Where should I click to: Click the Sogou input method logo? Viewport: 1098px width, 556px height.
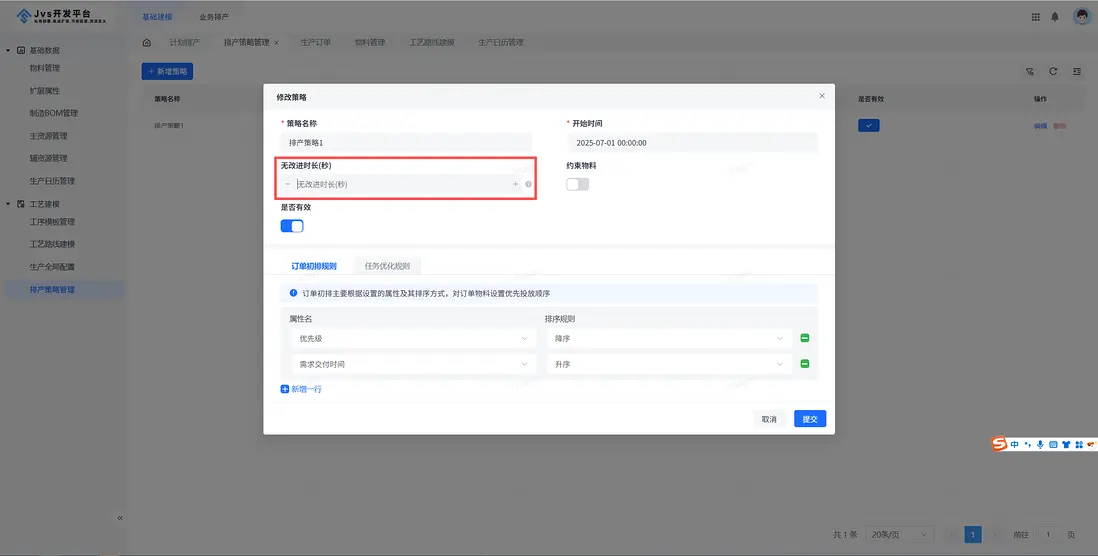coord(999,444)
